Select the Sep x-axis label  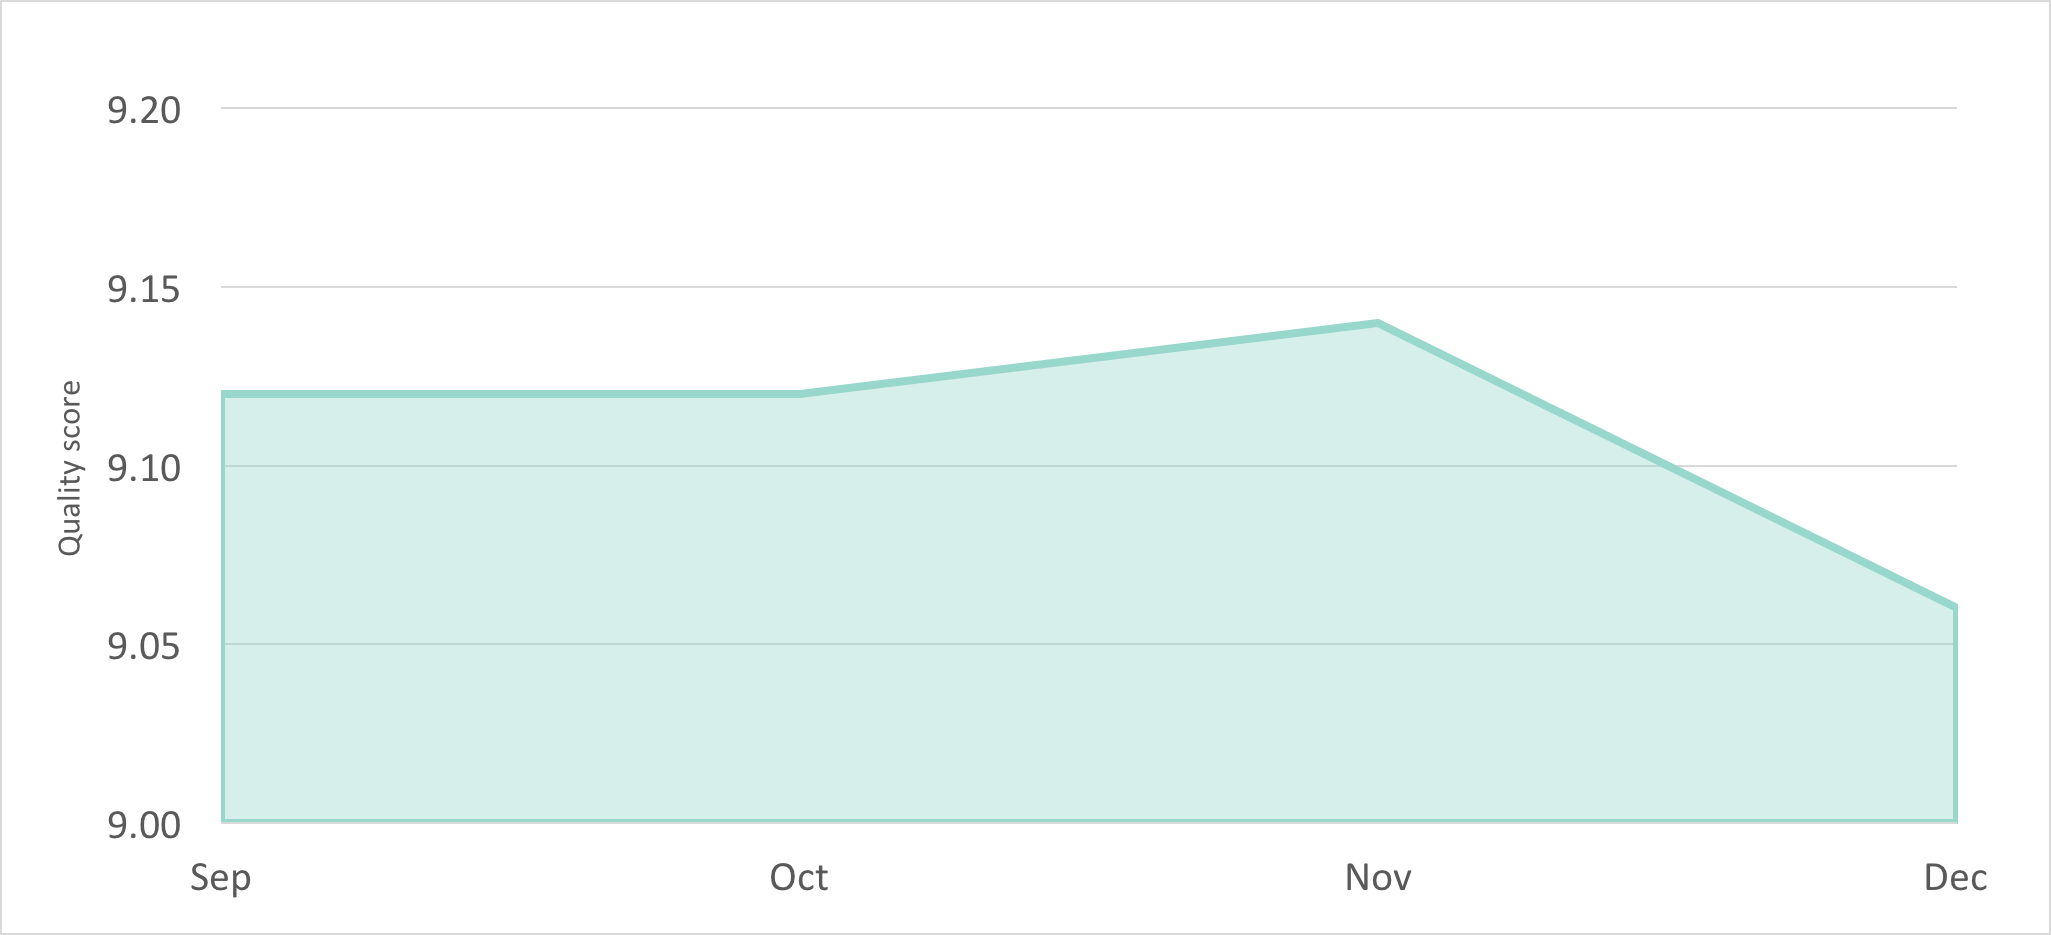[221, 878]
